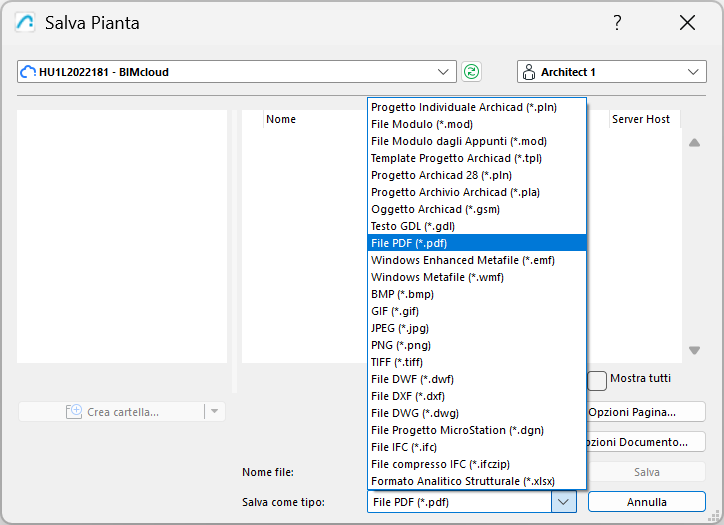
Task: Select Windows Metafile (*.wmf)
Action: 477,277
